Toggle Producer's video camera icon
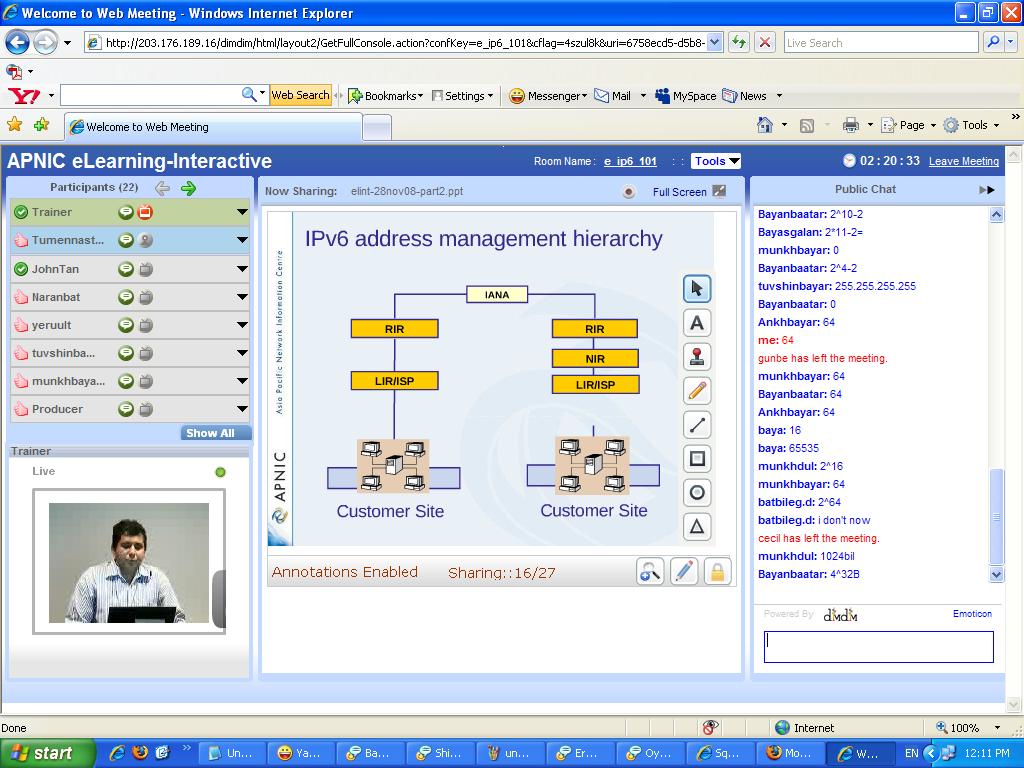The image size is (1024, 768). click(146, 409)
